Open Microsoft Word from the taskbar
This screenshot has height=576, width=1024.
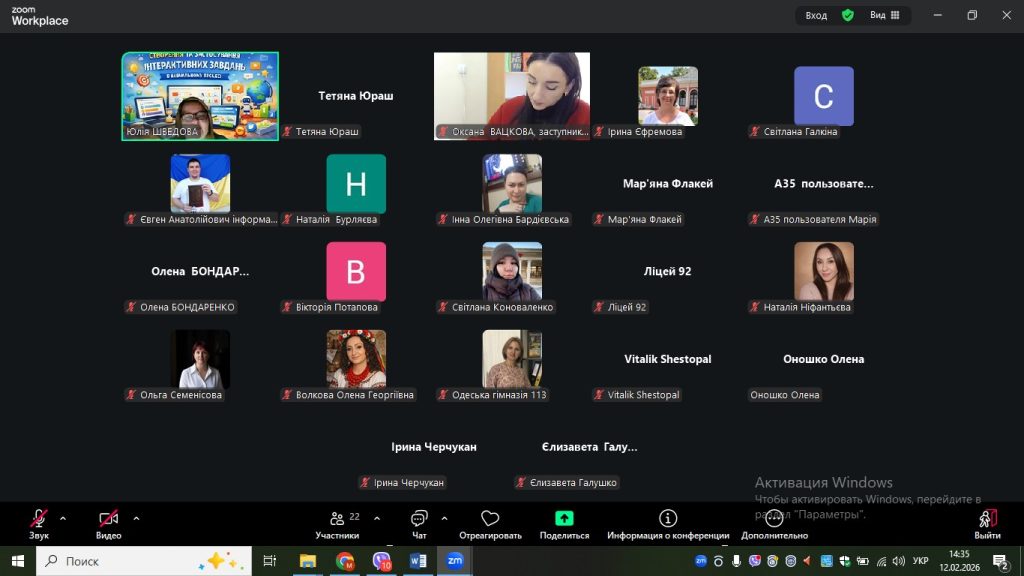point(418,561)
